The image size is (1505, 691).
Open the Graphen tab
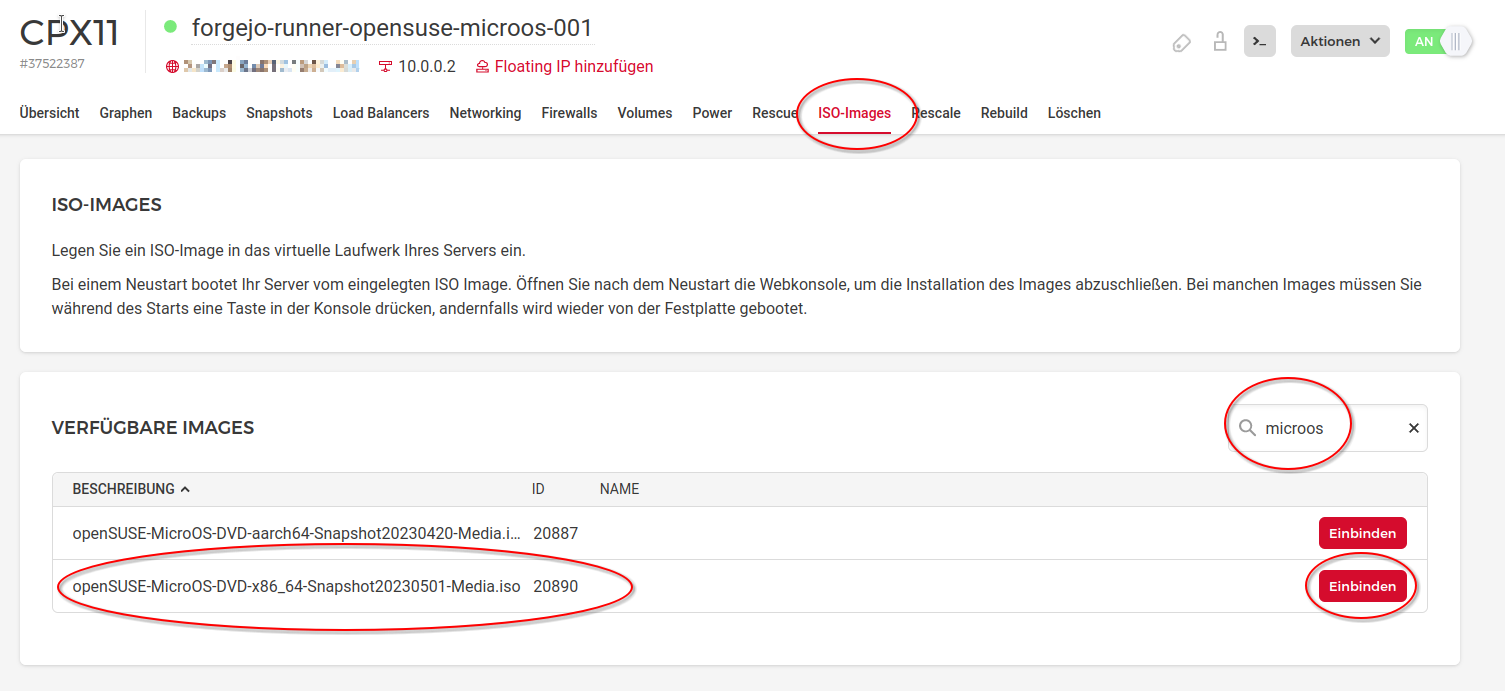(126, 113)
